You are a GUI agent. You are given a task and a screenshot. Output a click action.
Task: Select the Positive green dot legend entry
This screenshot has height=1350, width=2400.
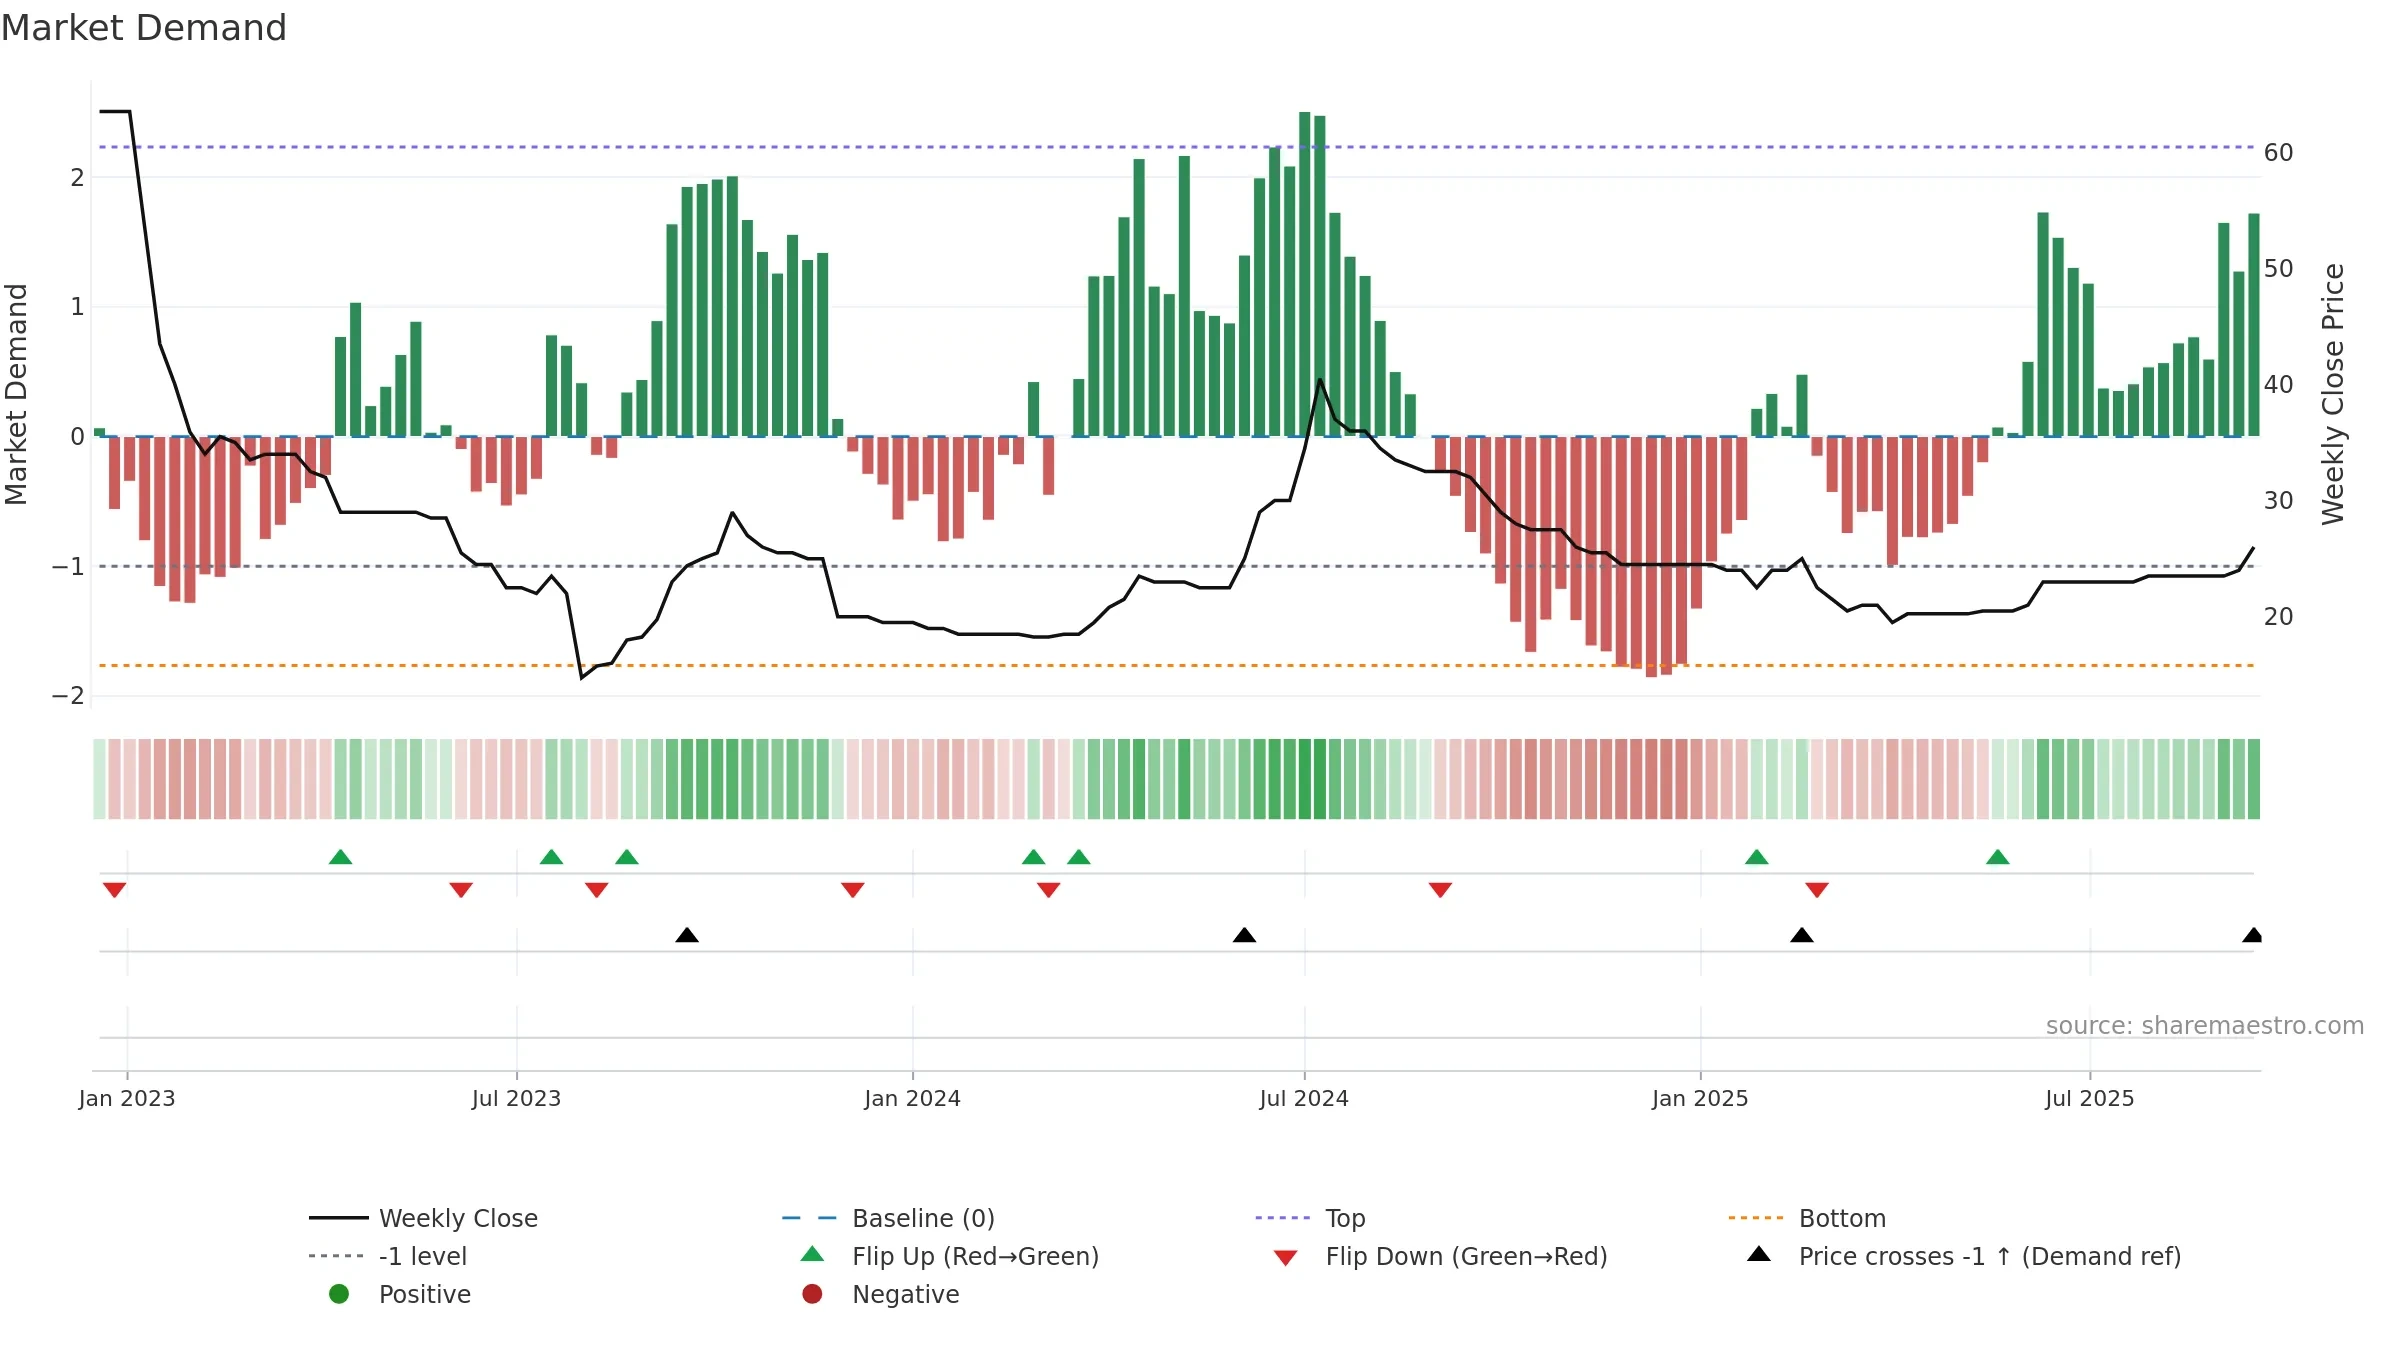coord(400,1294)
